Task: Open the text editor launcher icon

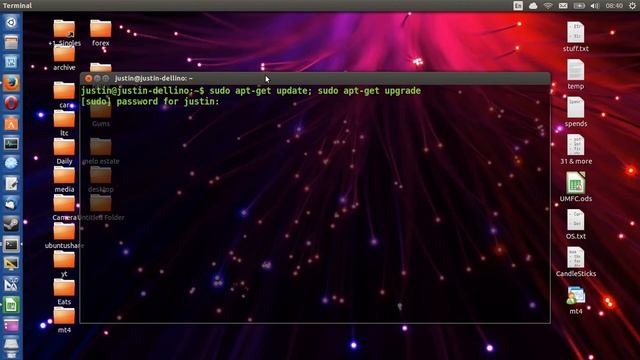Action: point(11,184)
